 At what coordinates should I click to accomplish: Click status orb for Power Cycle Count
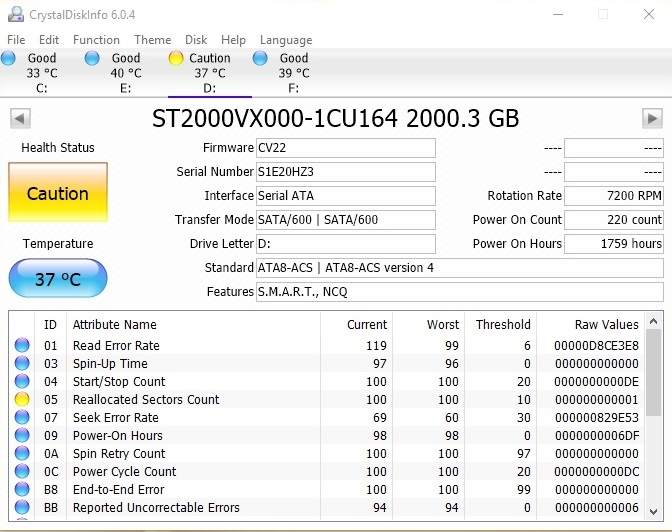pos(22,471)
